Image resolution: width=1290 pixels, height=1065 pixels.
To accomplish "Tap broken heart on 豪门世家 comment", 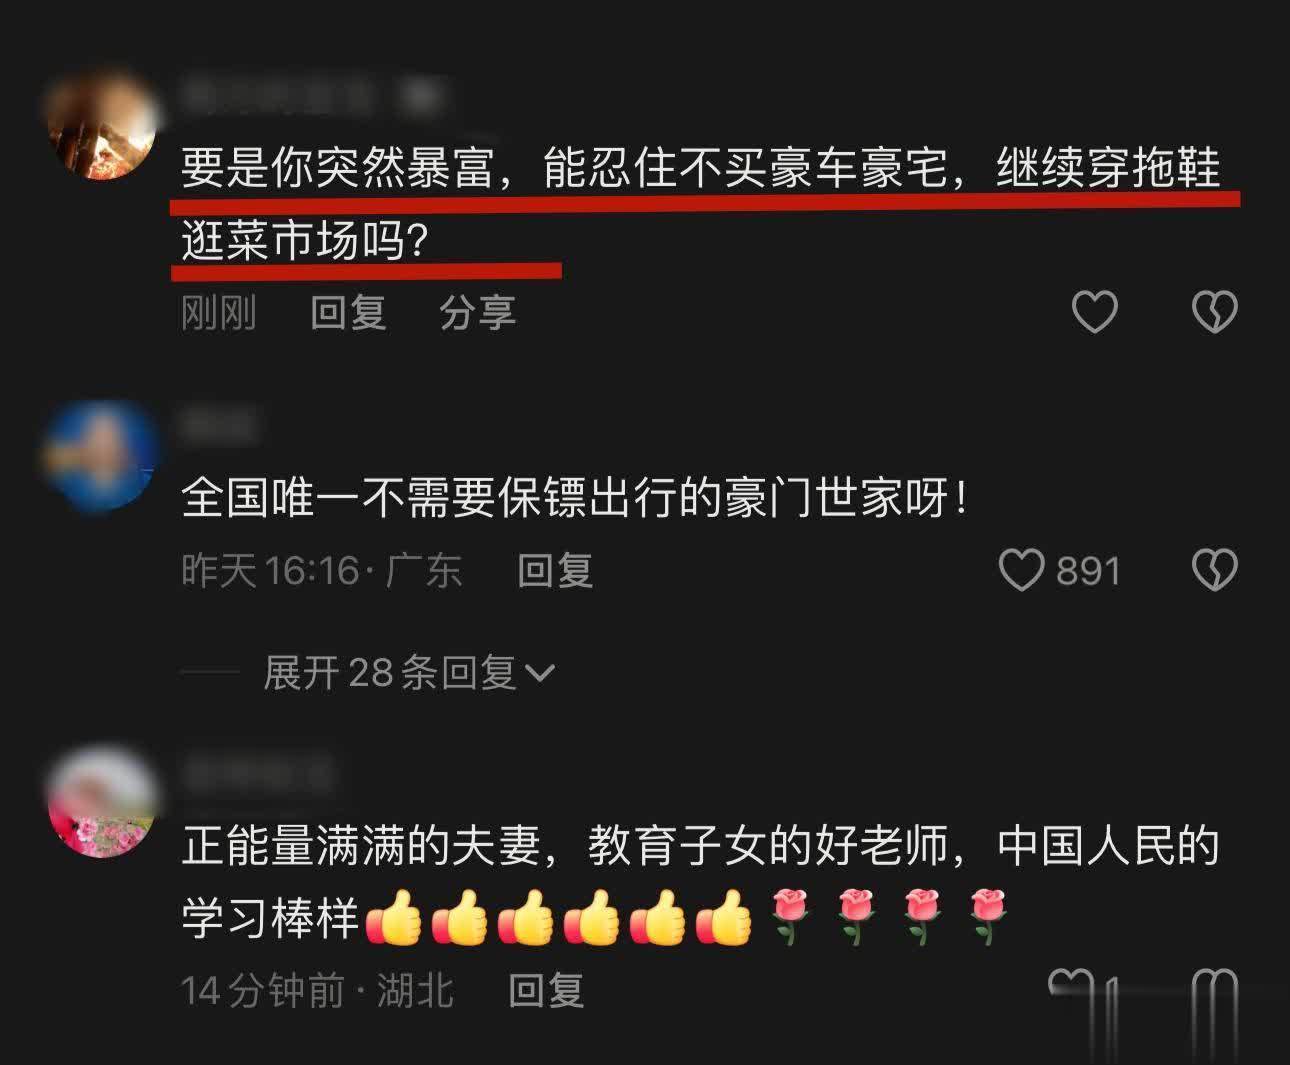I will pos(1215,570).
